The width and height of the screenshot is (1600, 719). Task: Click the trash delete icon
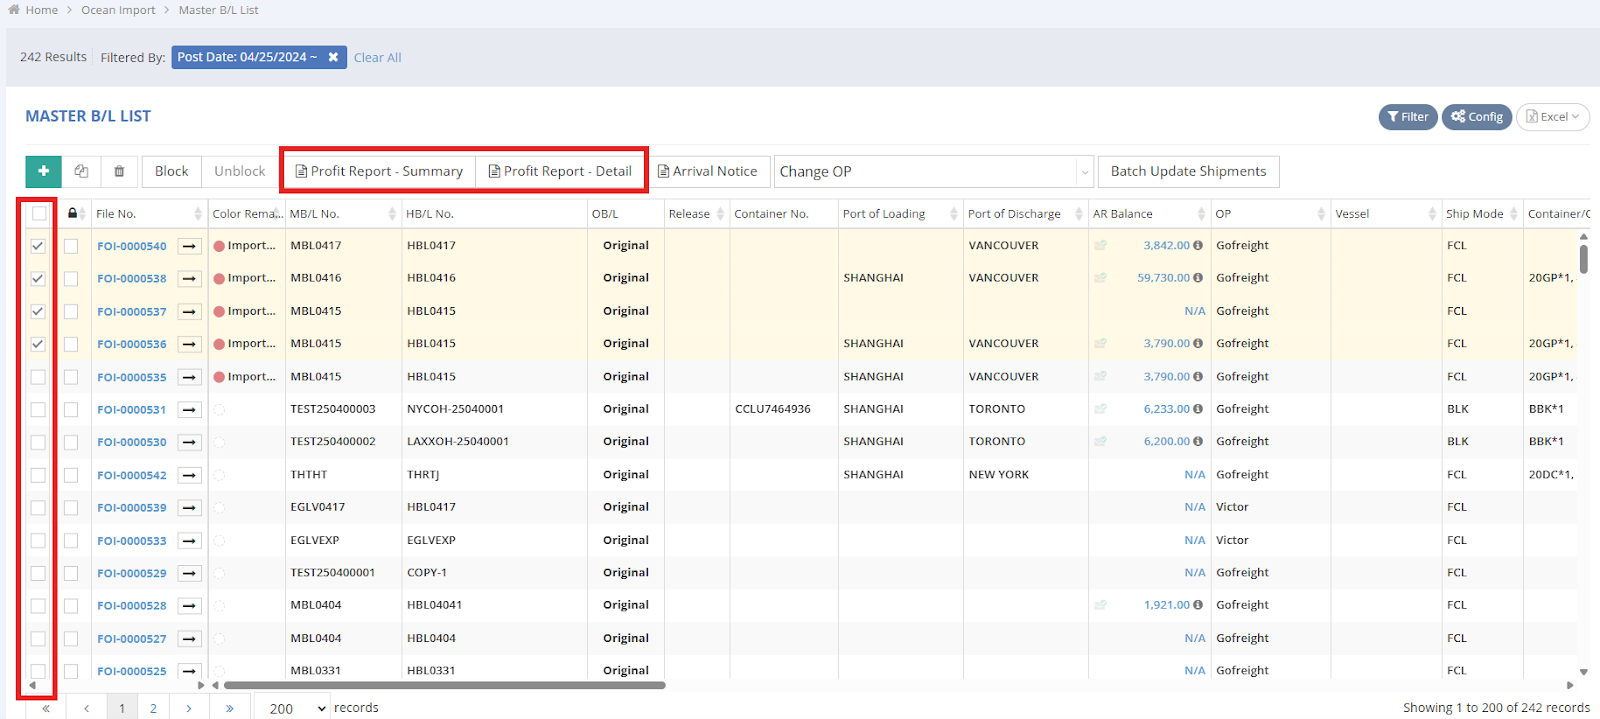pos(119,171)
